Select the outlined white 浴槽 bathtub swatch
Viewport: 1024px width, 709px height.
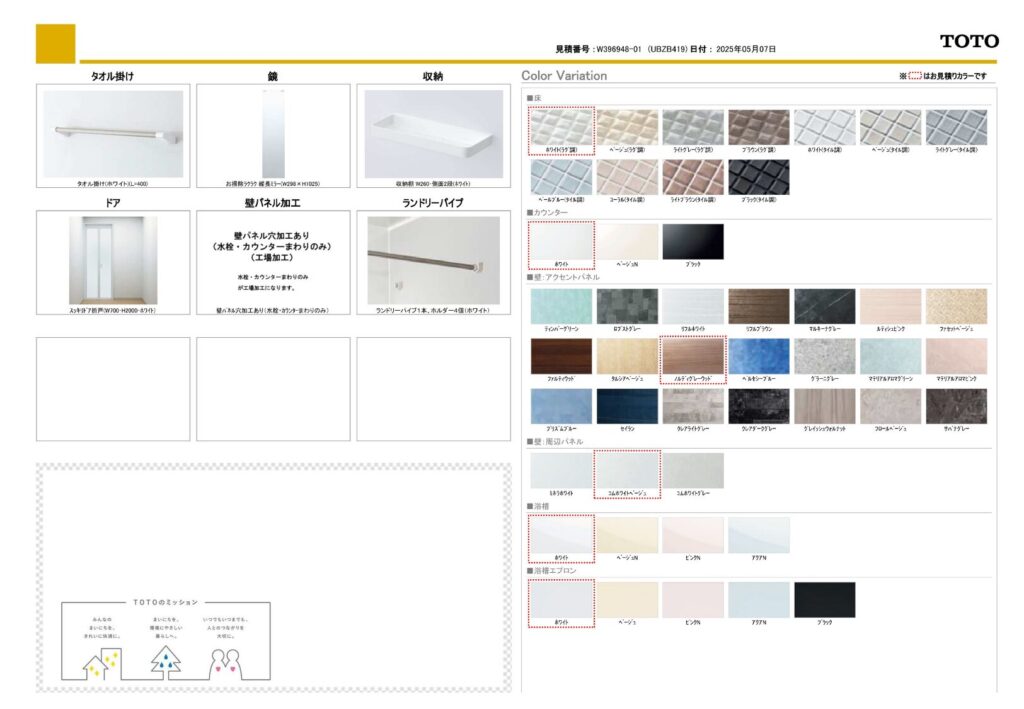tap(561, 535)
